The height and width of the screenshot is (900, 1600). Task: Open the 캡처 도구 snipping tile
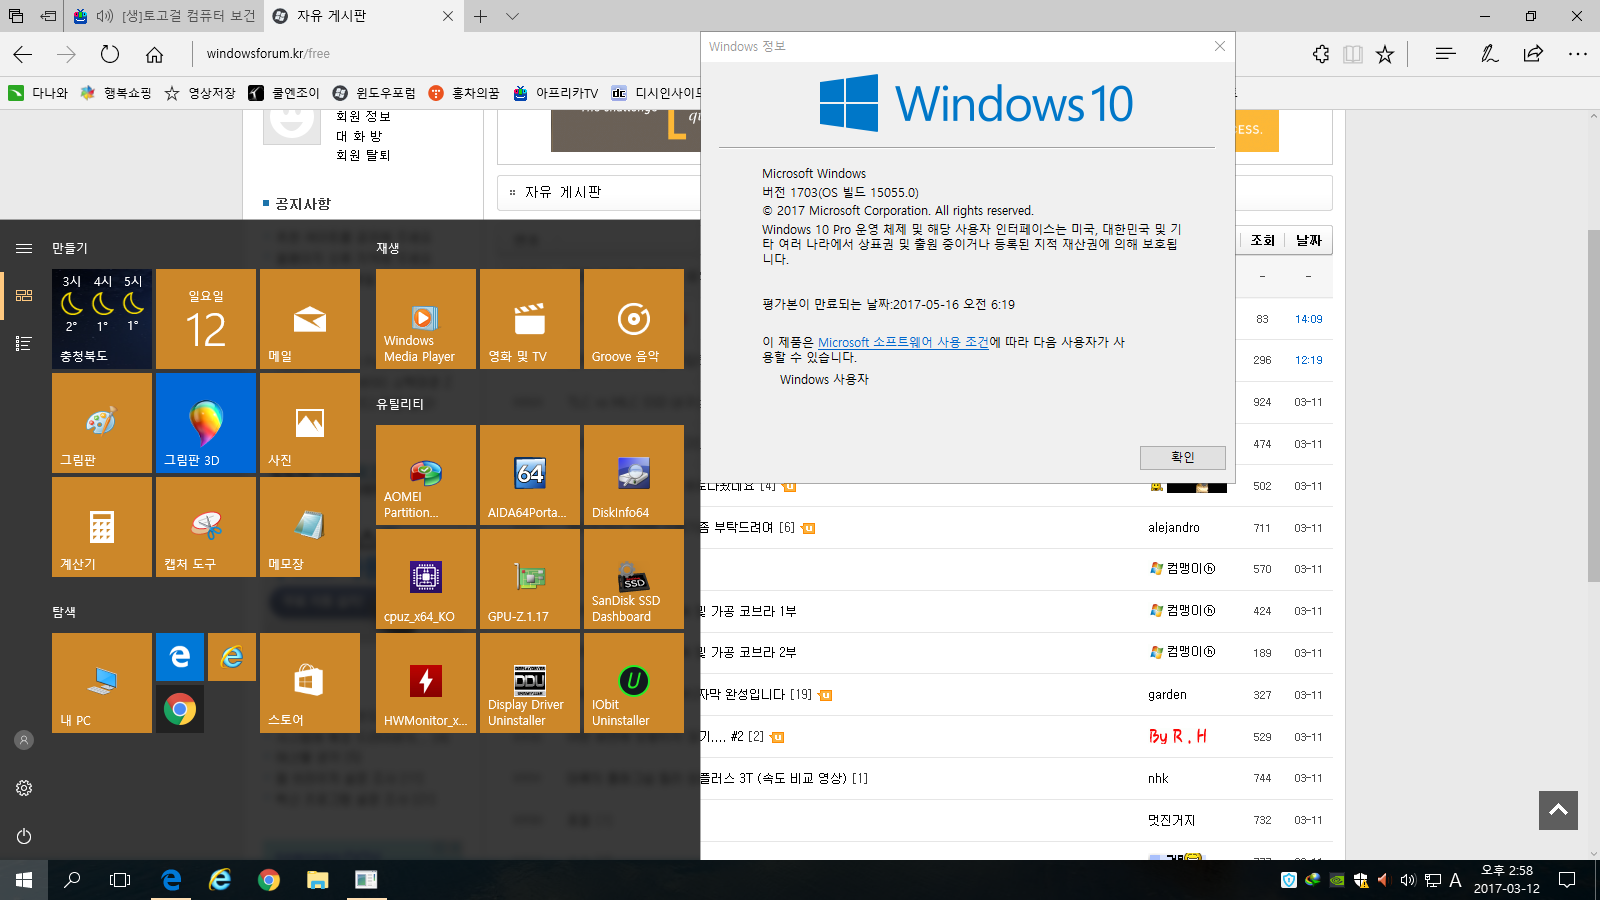206,527
